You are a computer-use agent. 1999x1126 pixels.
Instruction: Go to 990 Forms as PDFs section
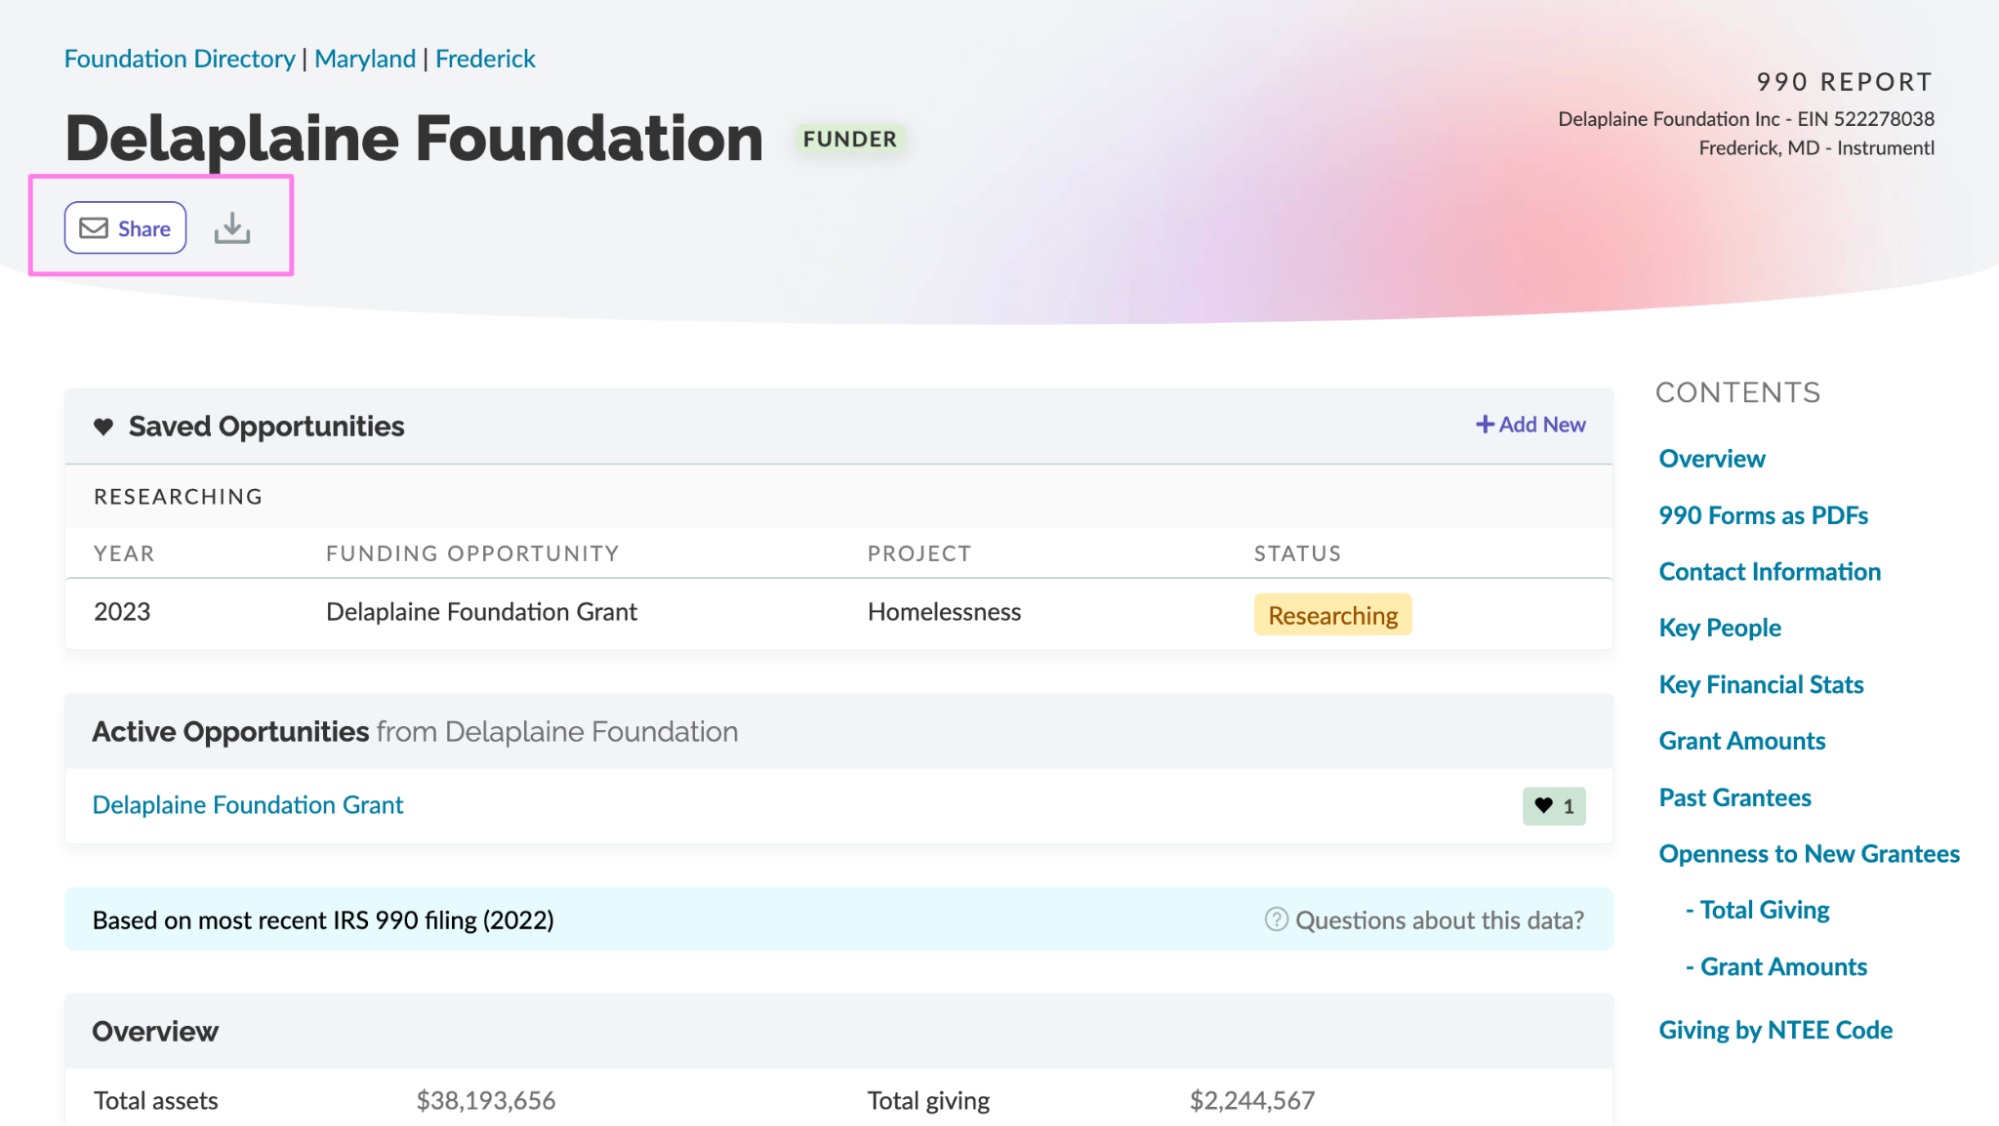(x=1763, y=515)
